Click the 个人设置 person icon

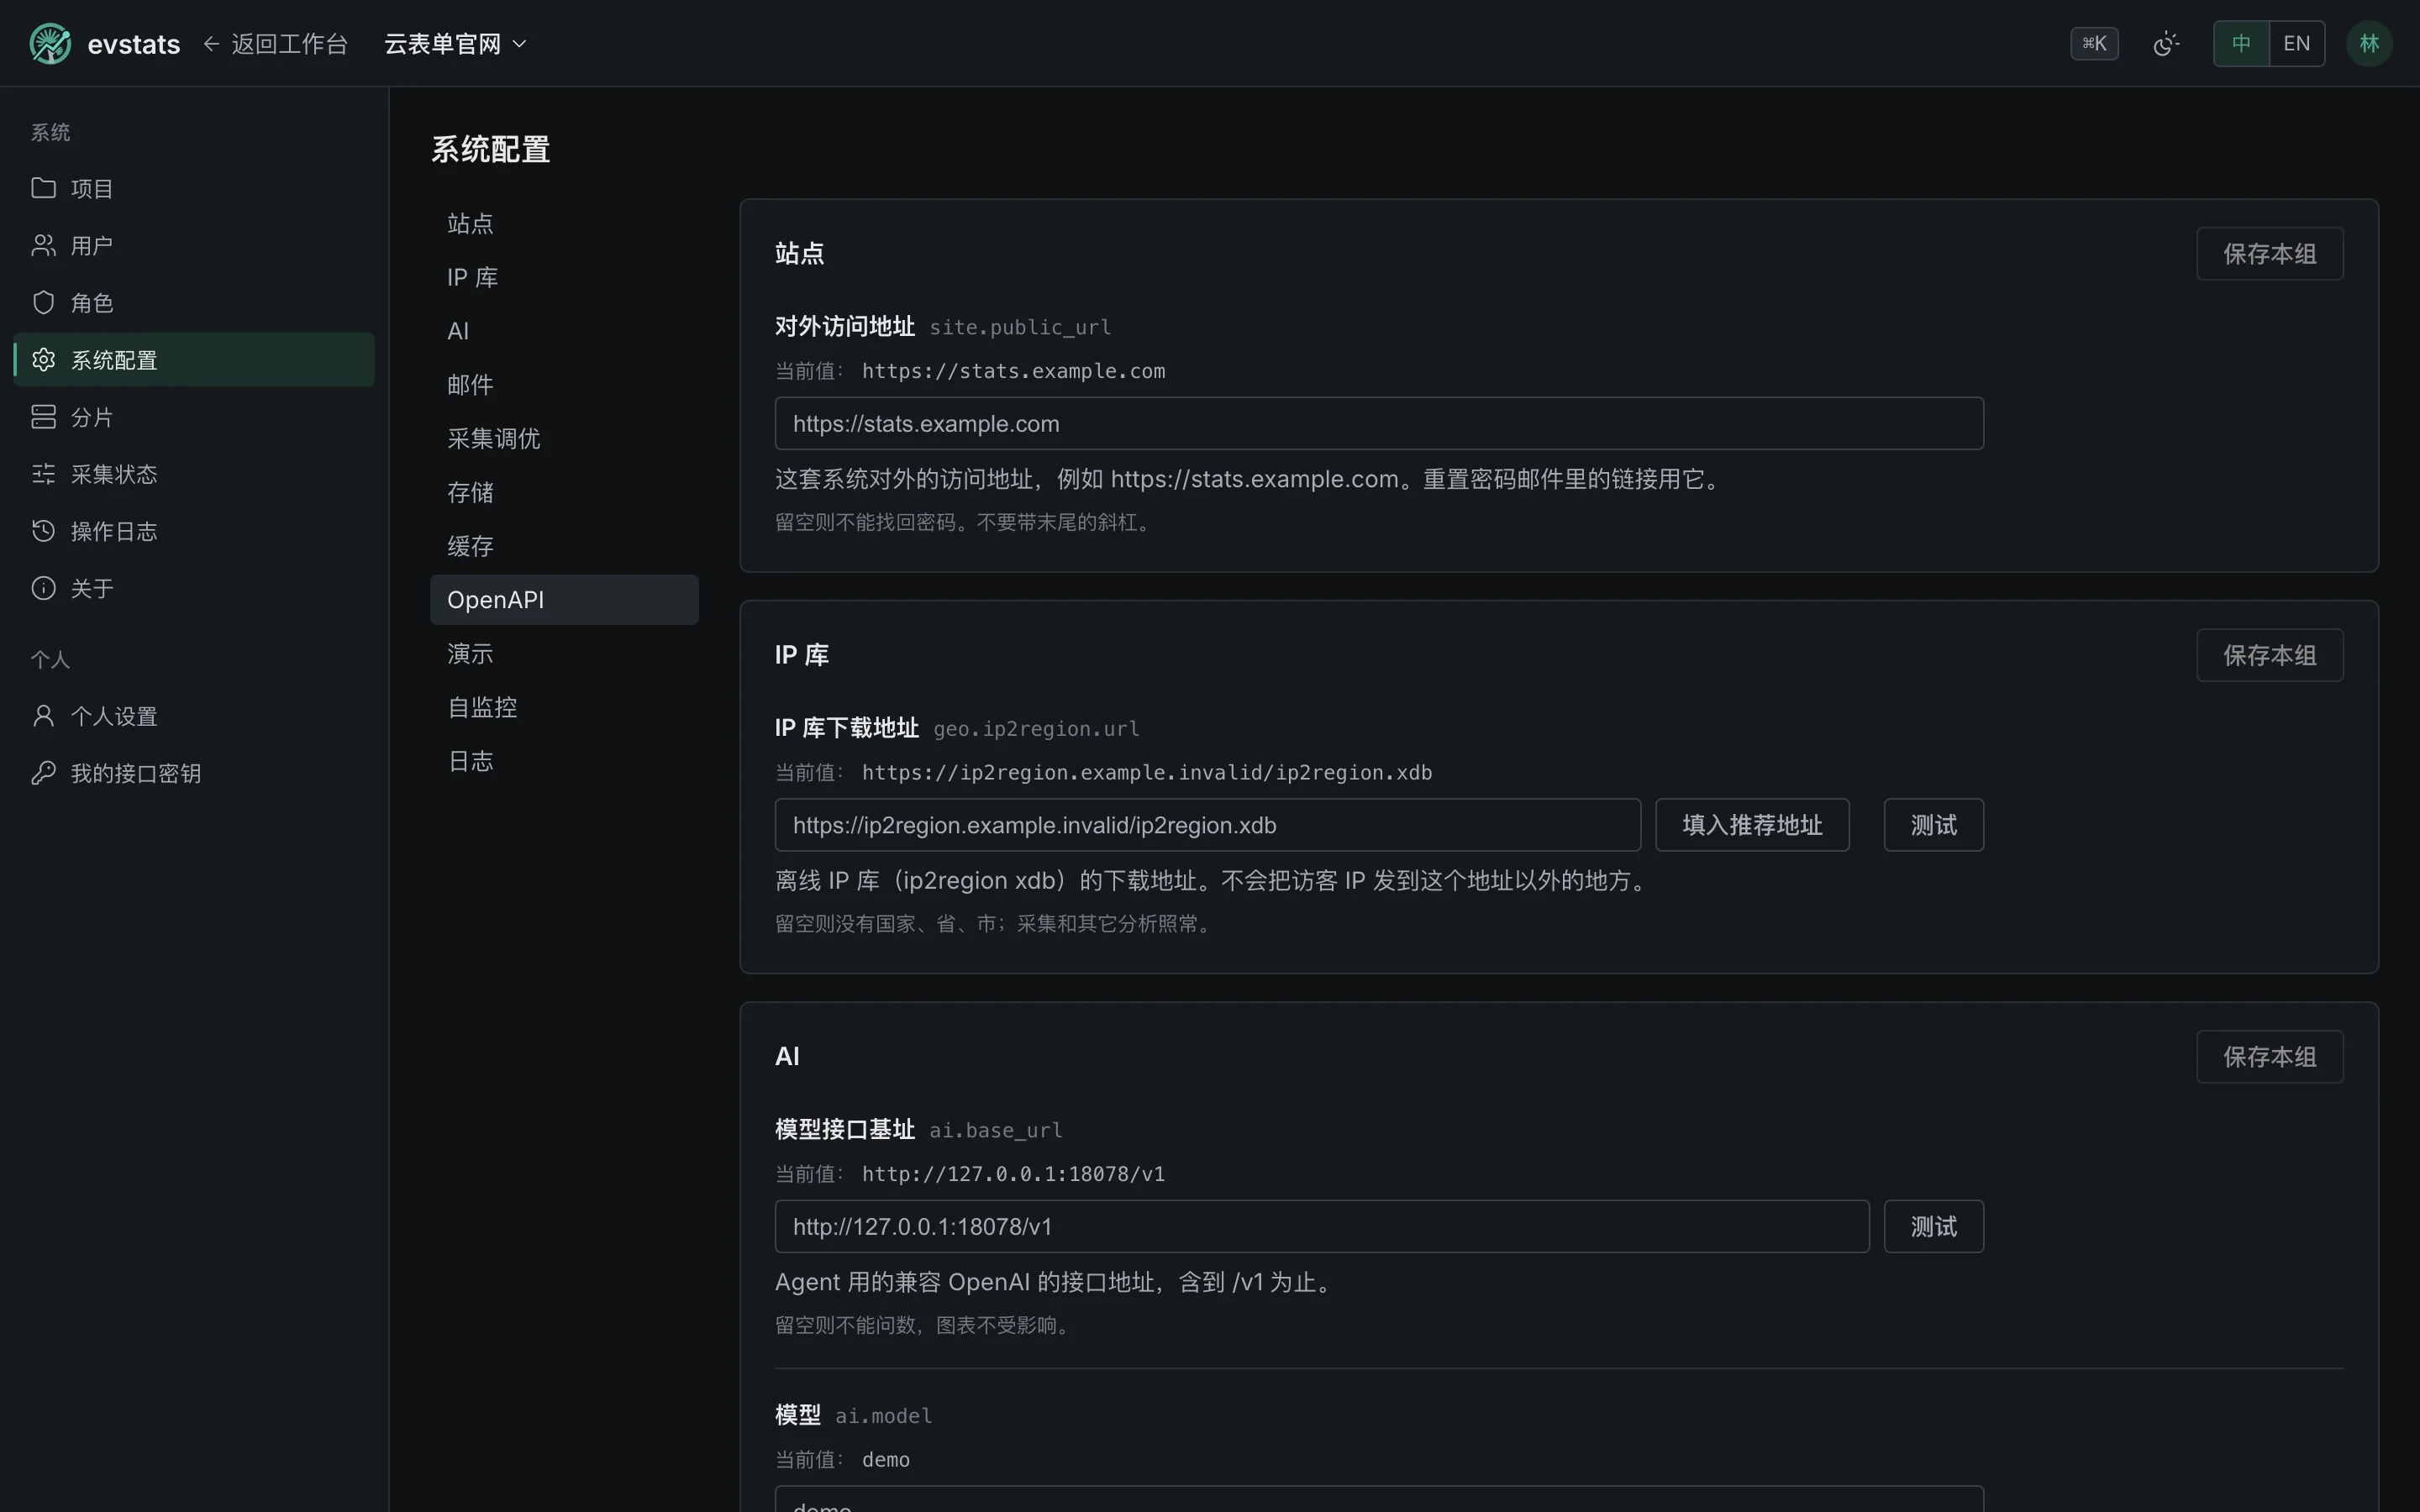43,715
